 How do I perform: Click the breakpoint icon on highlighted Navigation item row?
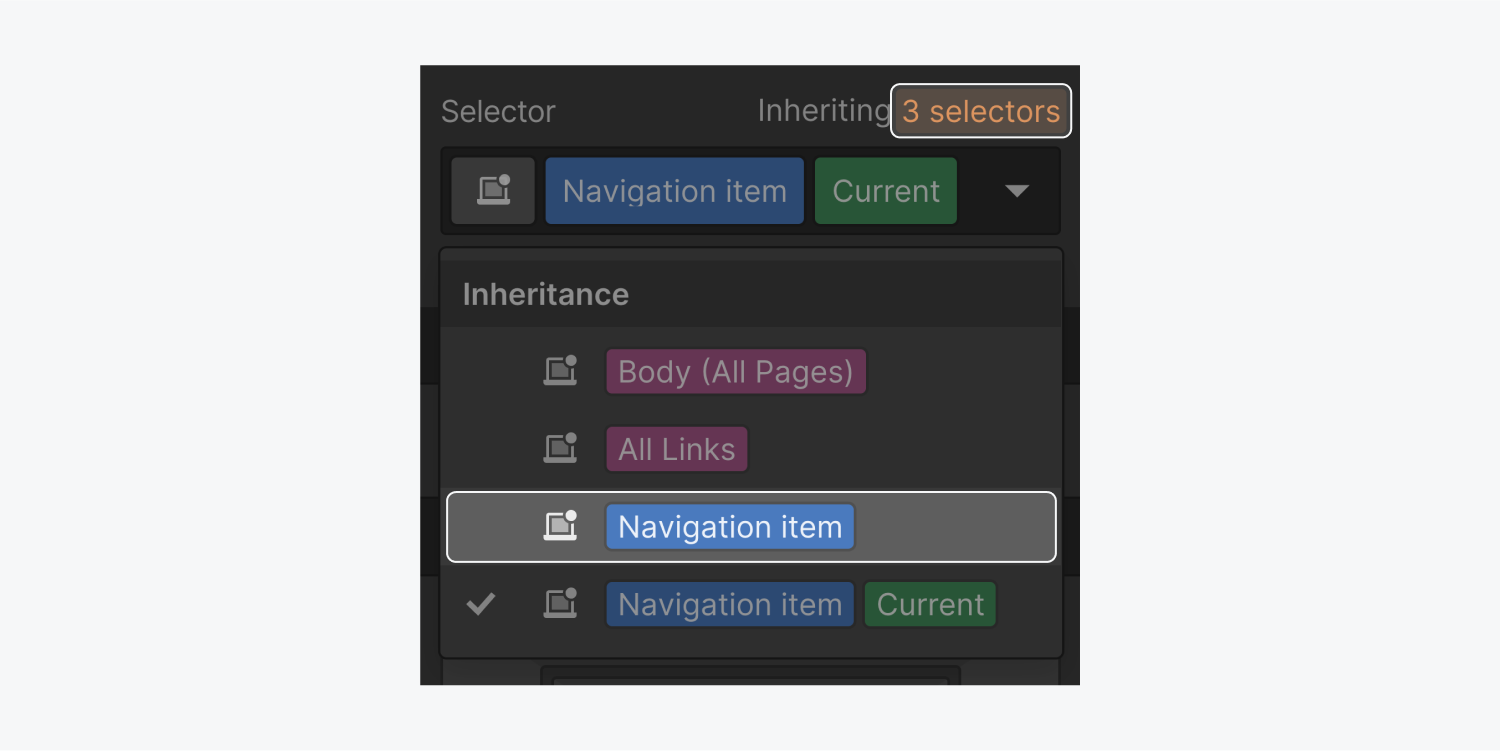(561, 526)
